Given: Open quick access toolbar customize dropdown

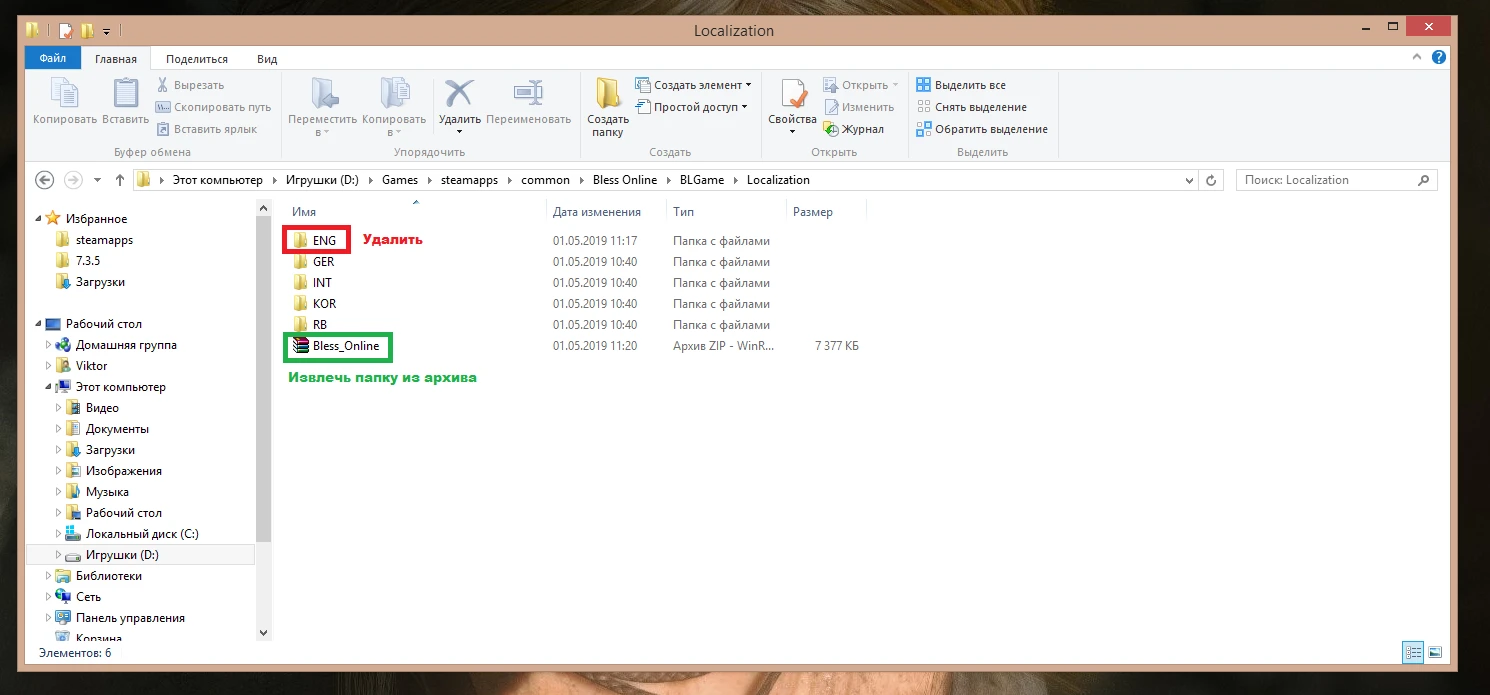Looking at the screenshot, I should click(x=106, y=31).
